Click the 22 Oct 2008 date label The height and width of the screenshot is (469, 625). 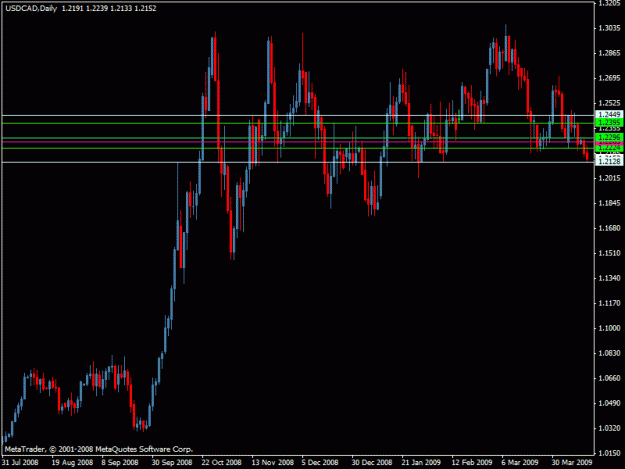[x=221, y=462]
